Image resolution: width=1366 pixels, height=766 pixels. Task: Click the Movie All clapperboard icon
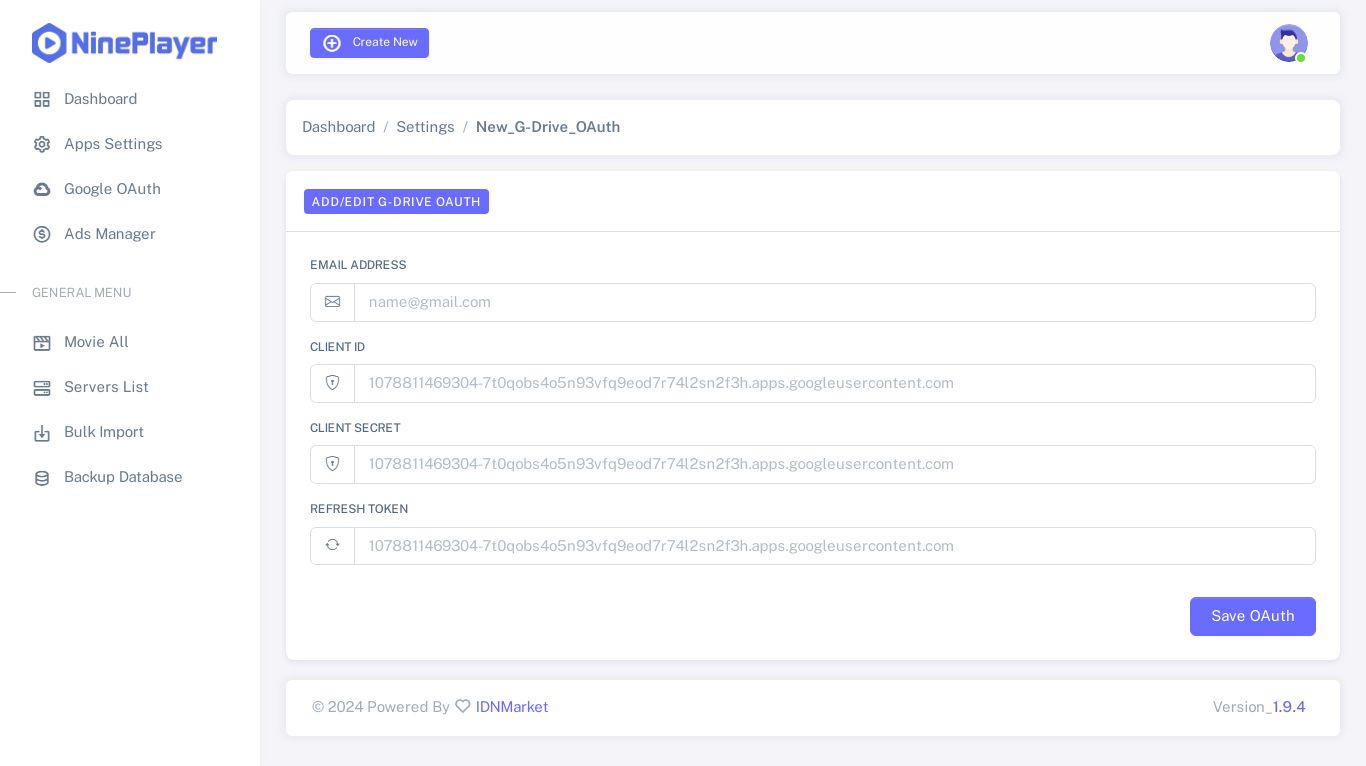42,343
